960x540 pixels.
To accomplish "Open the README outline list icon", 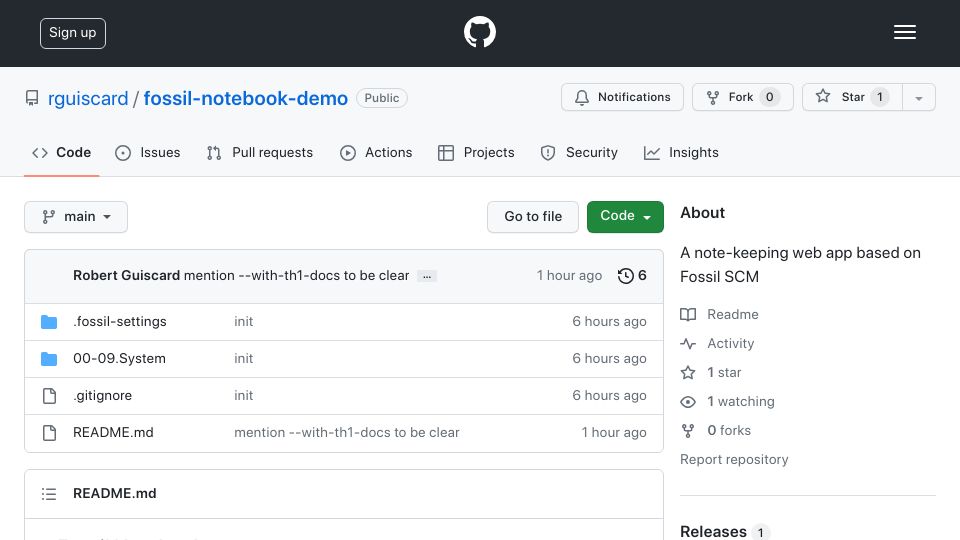I will pos(49,493).
